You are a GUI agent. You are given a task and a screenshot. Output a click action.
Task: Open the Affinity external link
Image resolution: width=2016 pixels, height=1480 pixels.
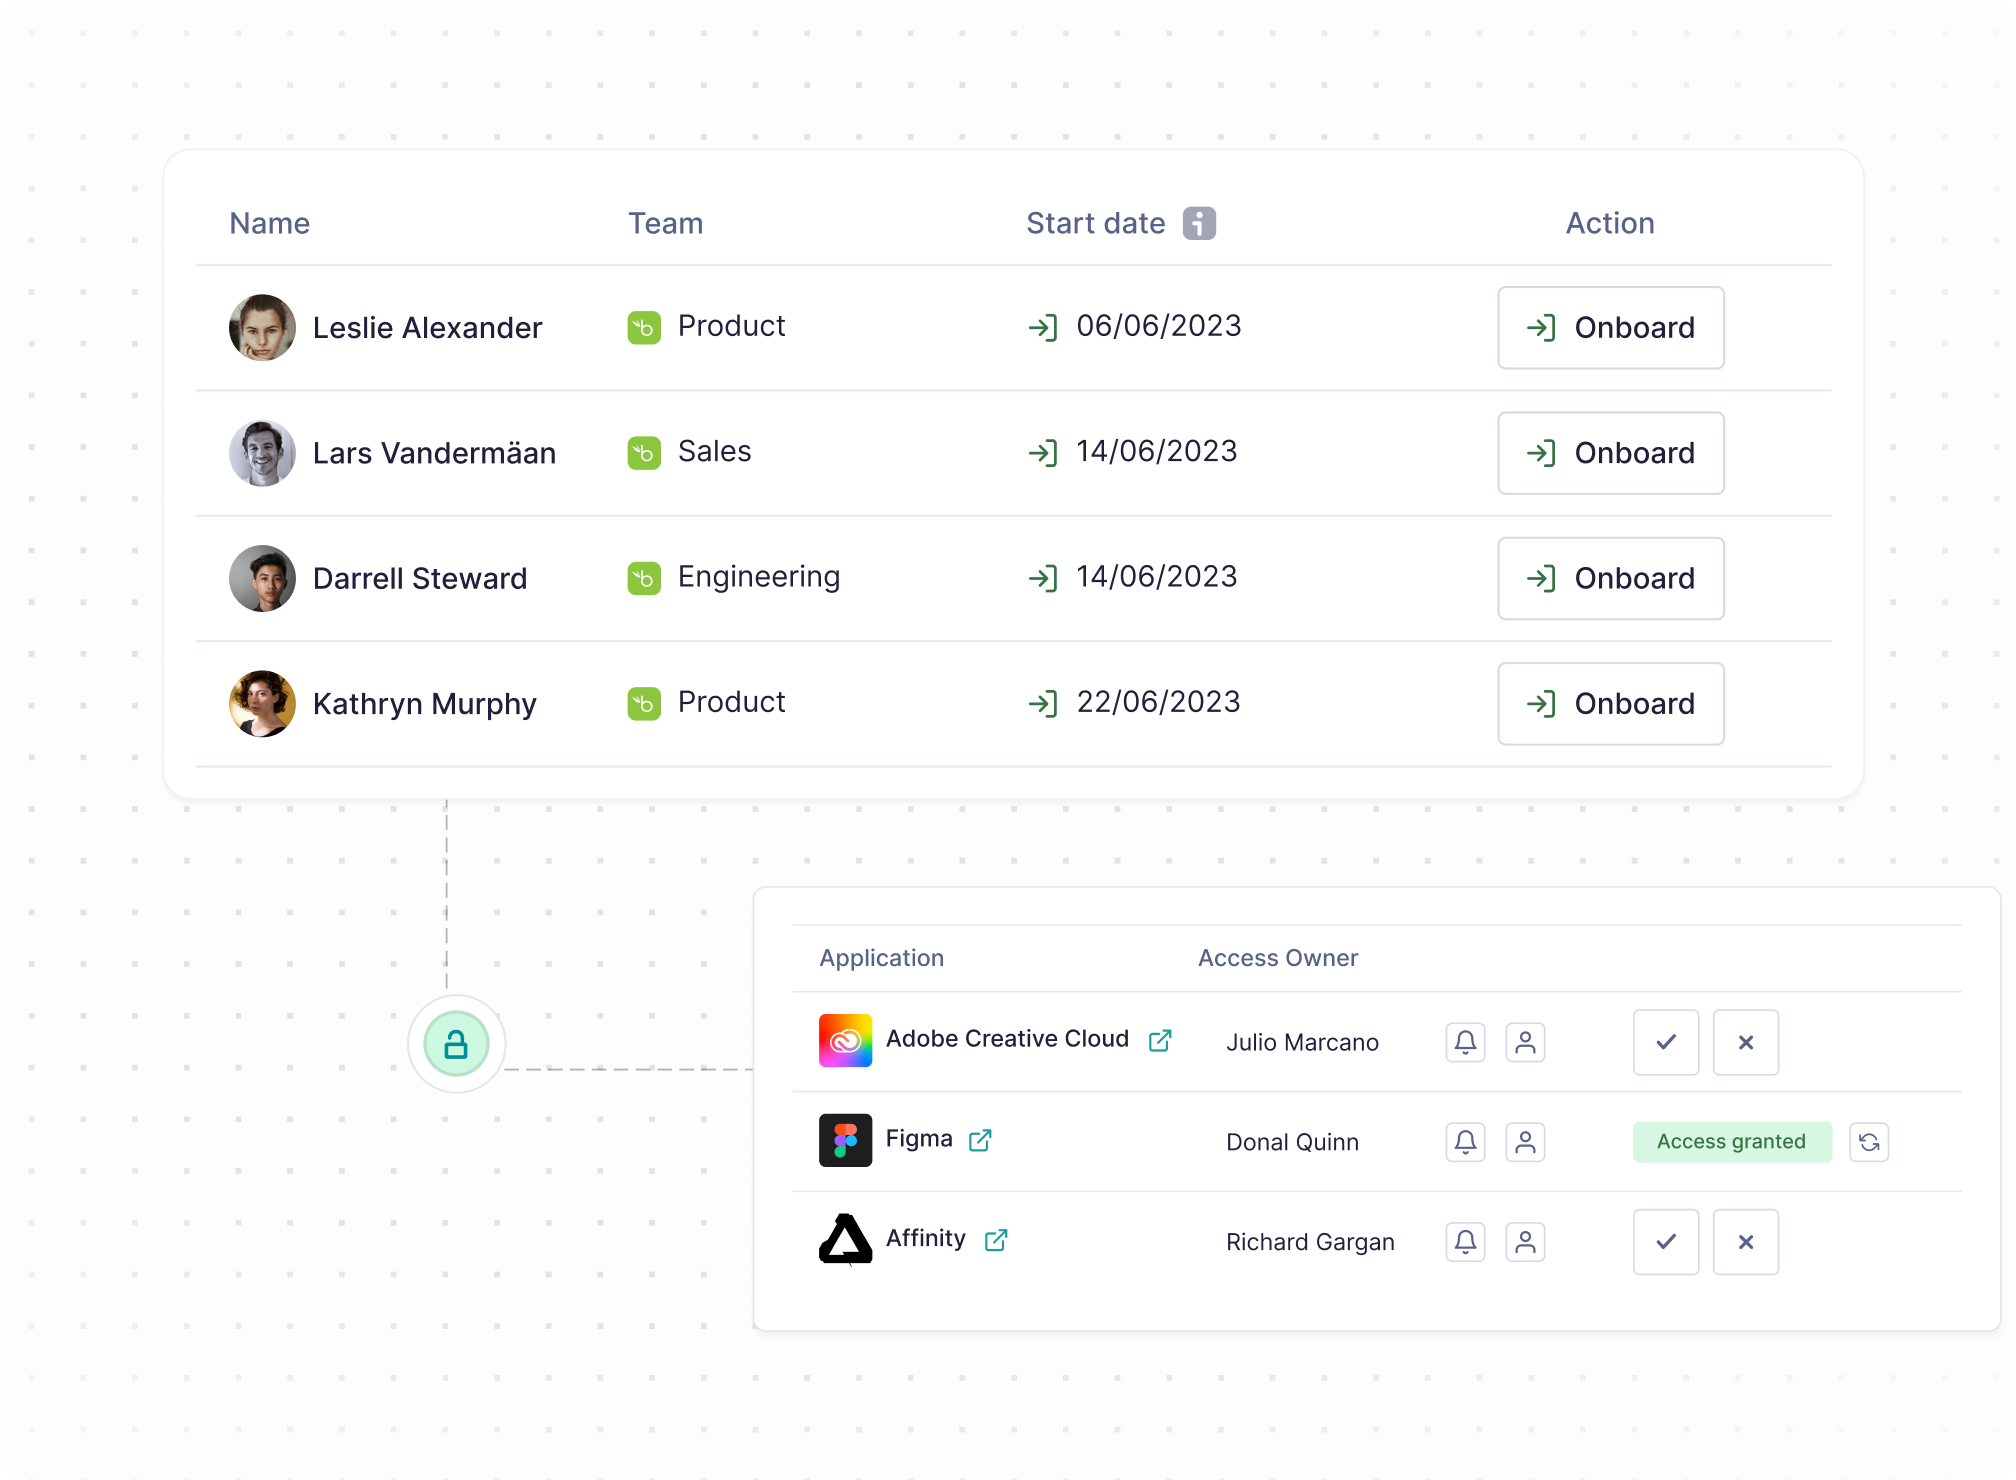[997, 1240]
